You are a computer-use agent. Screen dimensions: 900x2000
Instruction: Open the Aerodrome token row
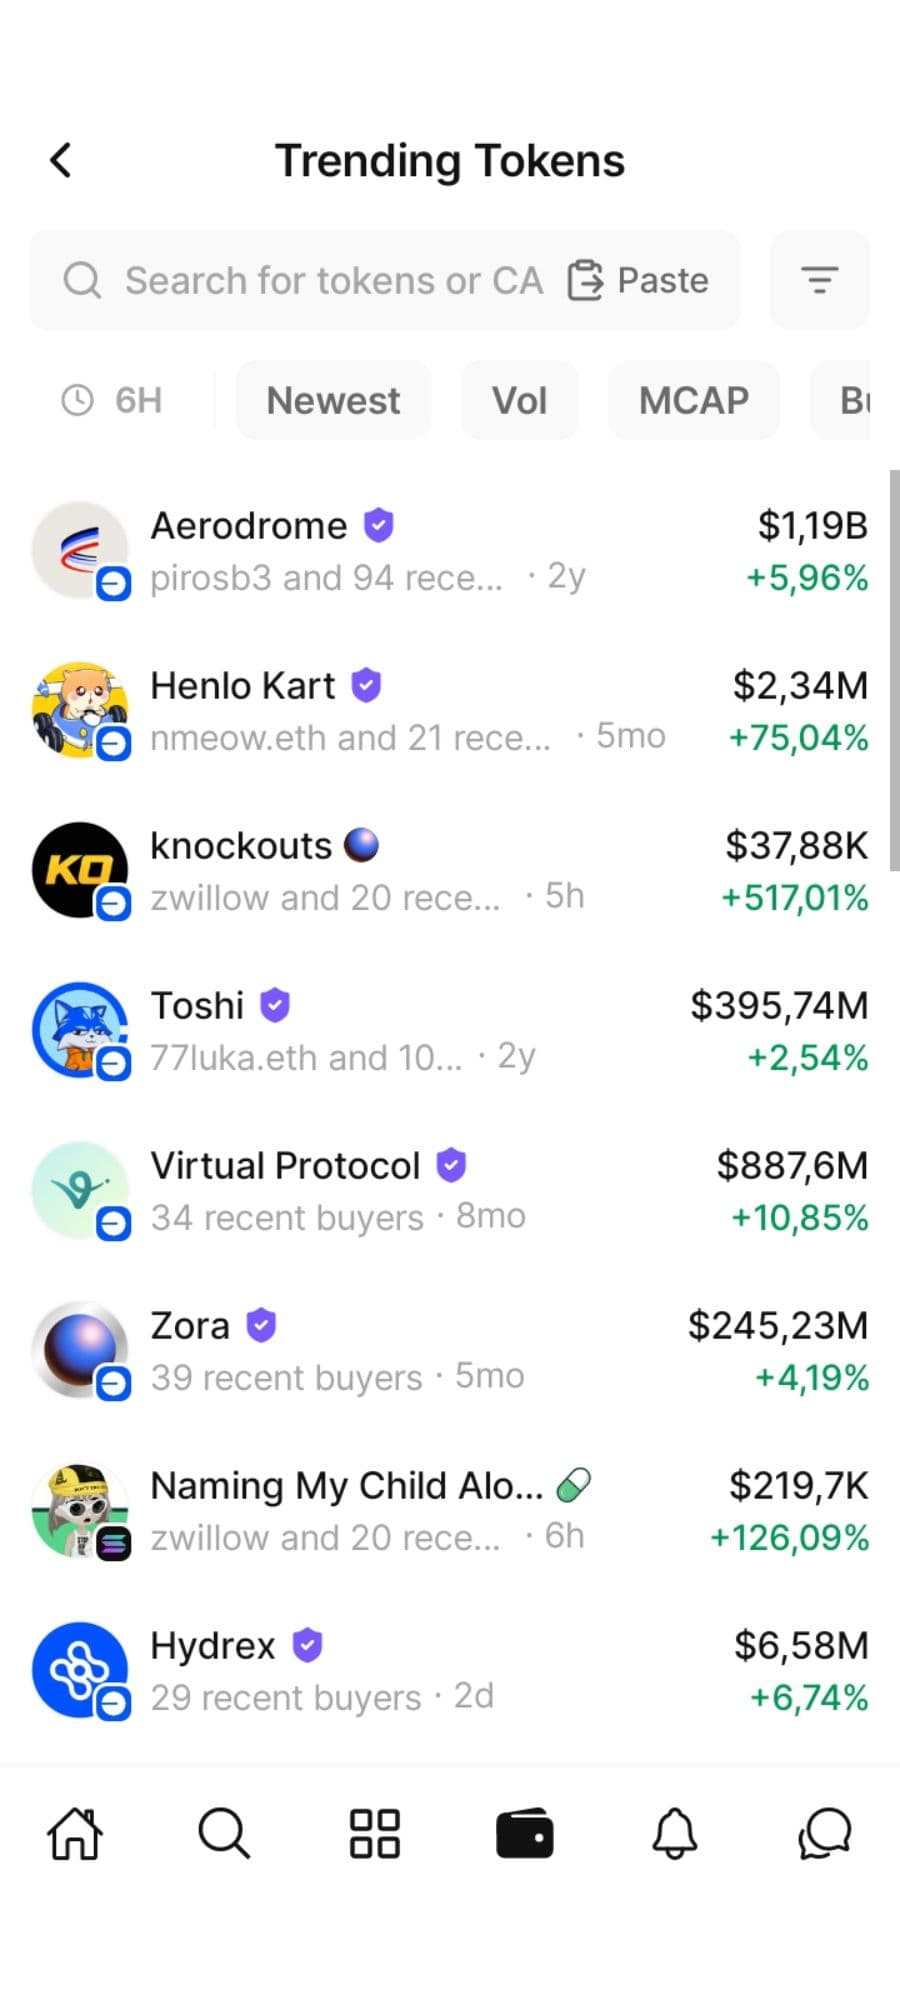pyautogui.click(x=450, y=551)
